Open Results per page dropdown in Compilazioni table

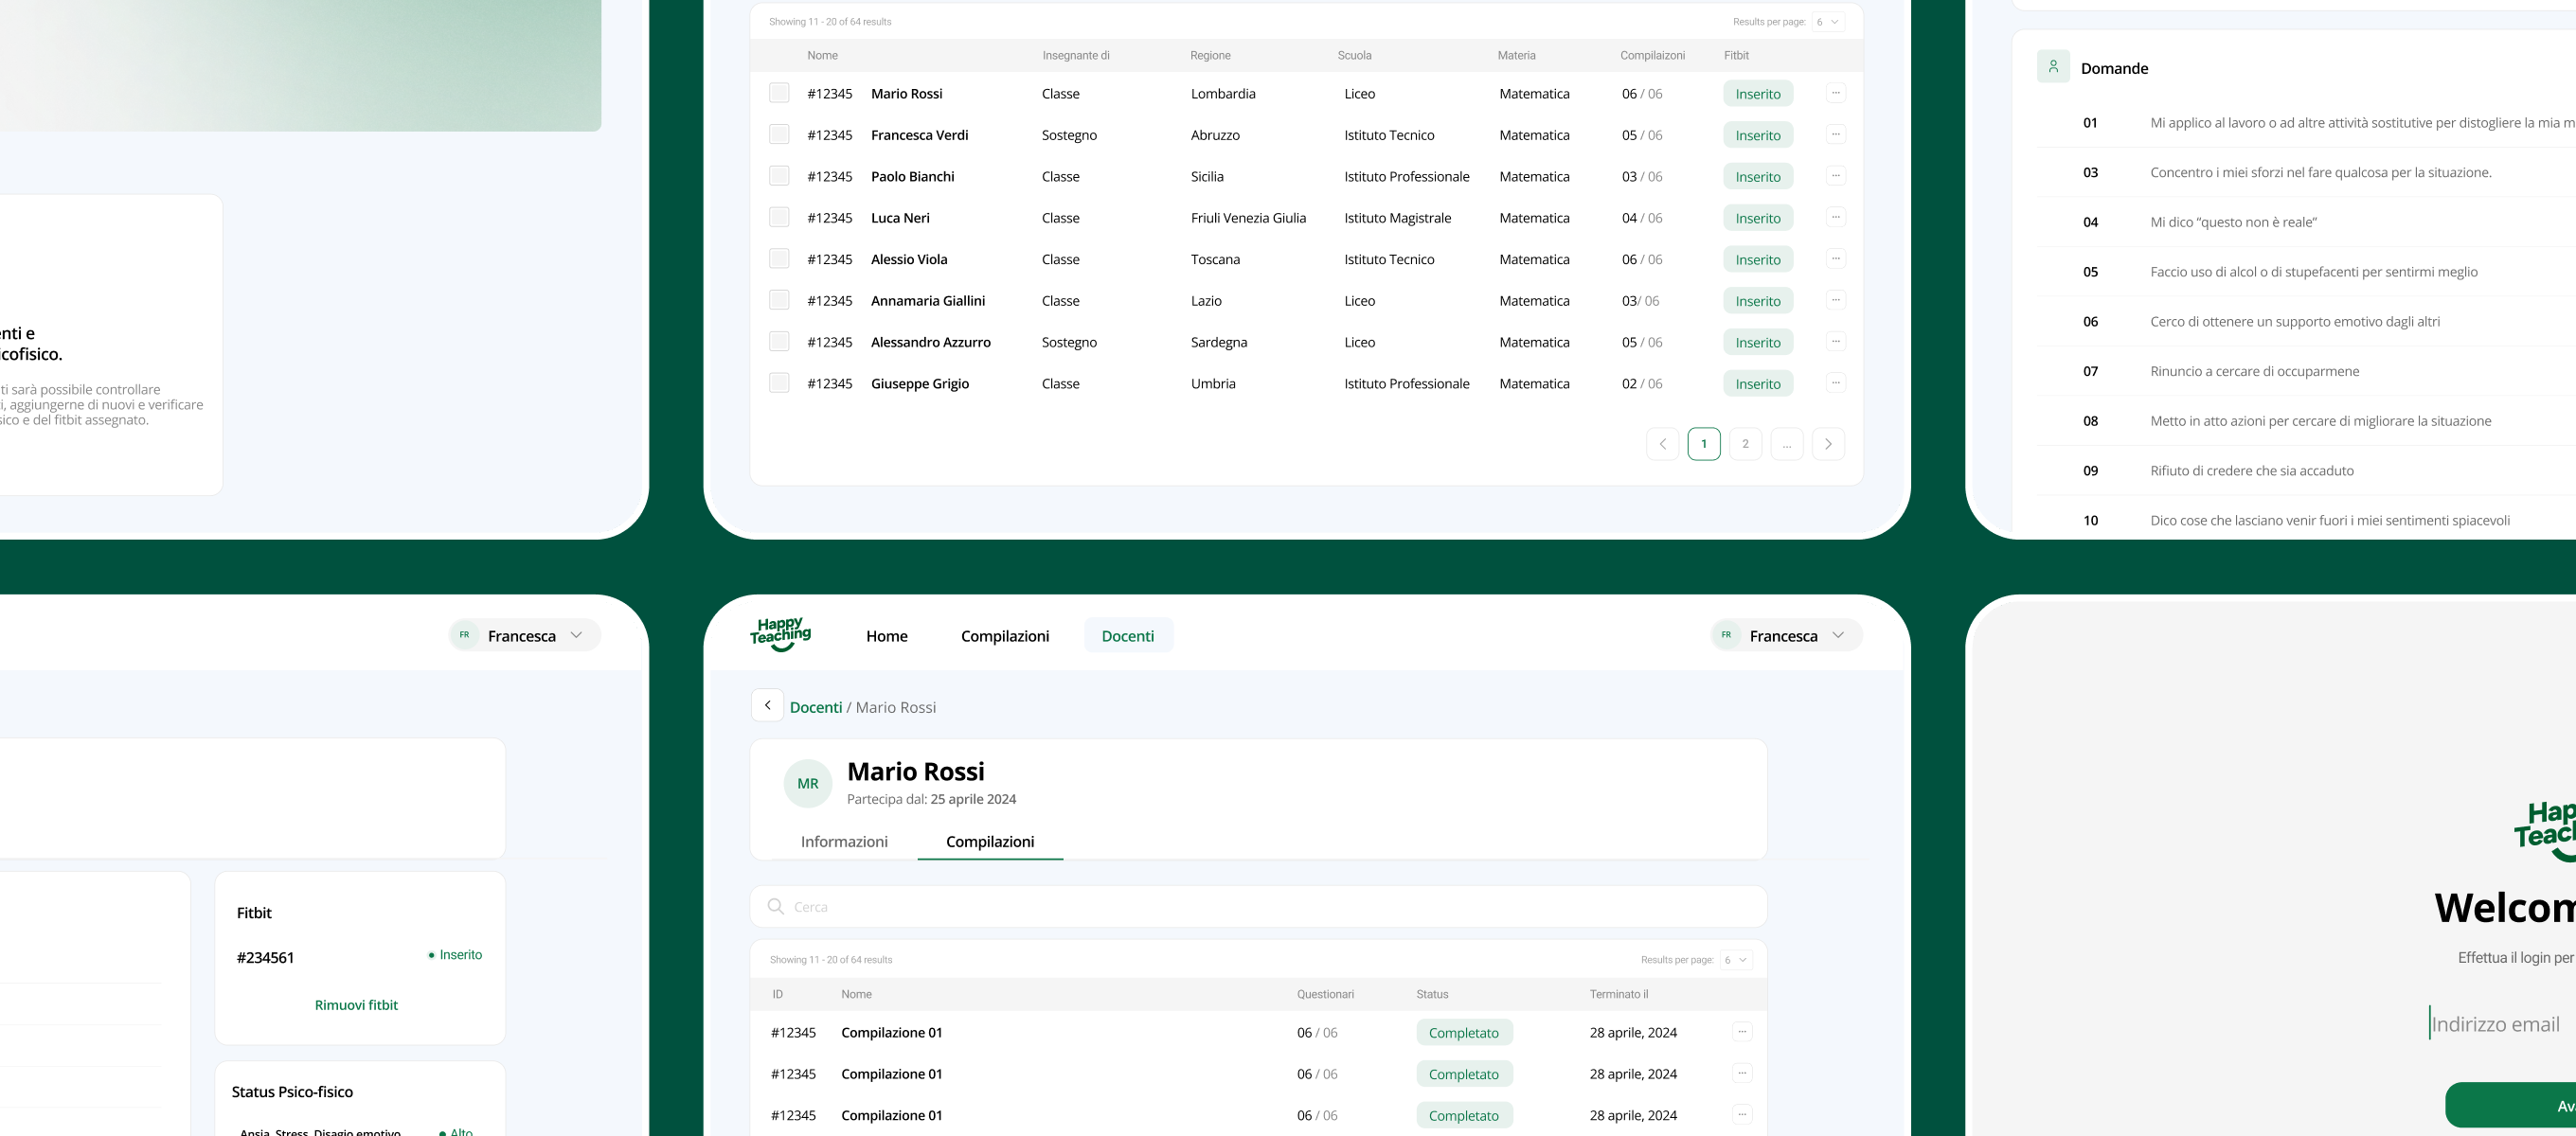tap(1736, 960)
